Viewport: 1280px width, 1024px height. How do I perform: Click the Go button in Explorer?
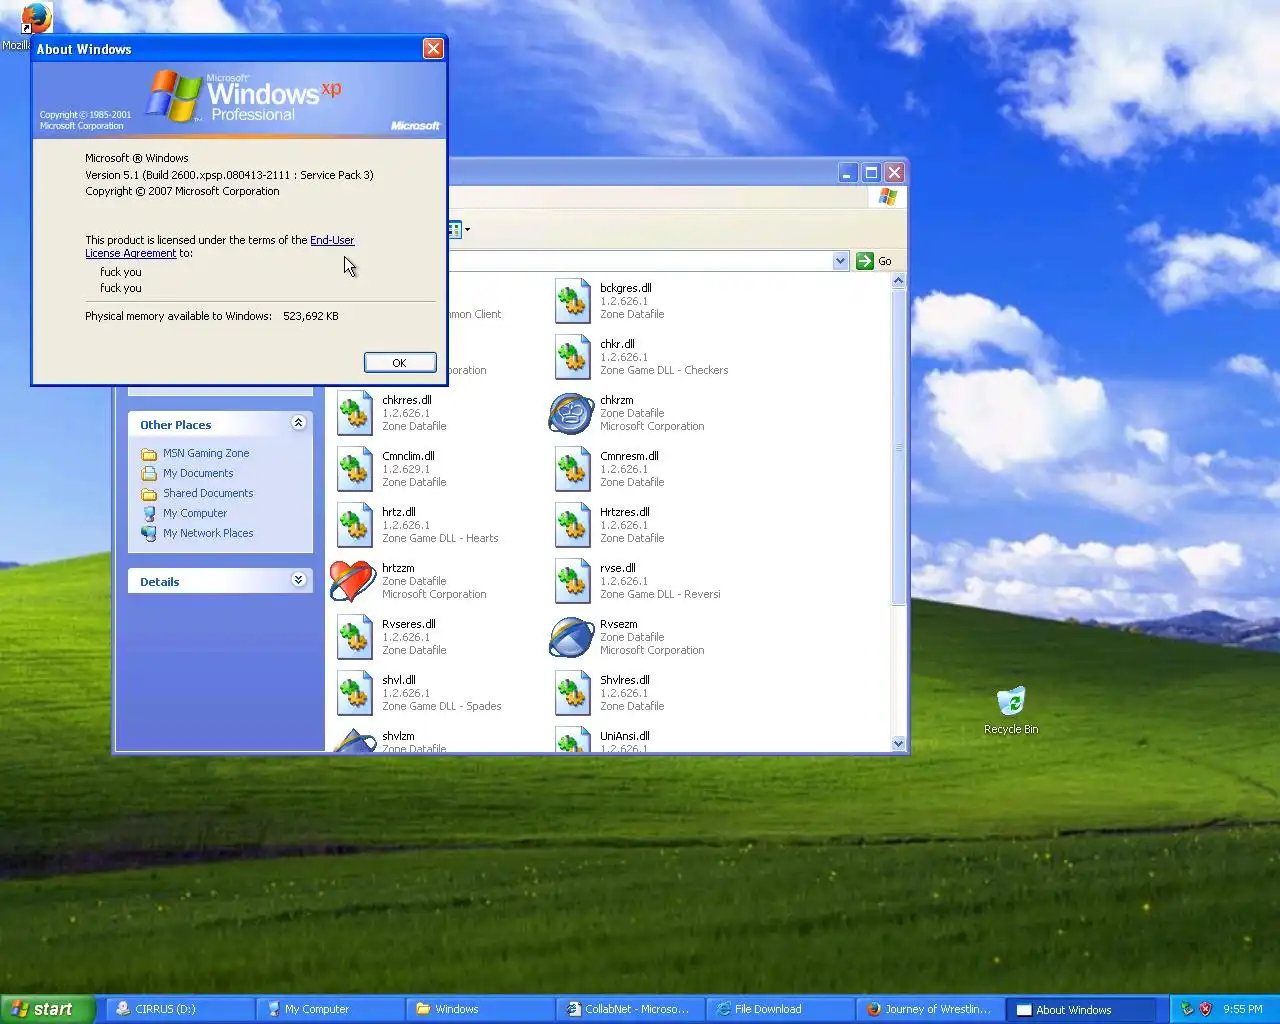click(x=874, y=261)
